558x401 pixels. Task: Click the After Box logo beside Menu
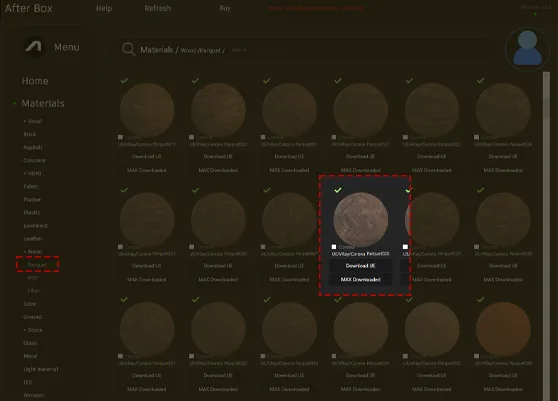33,46
